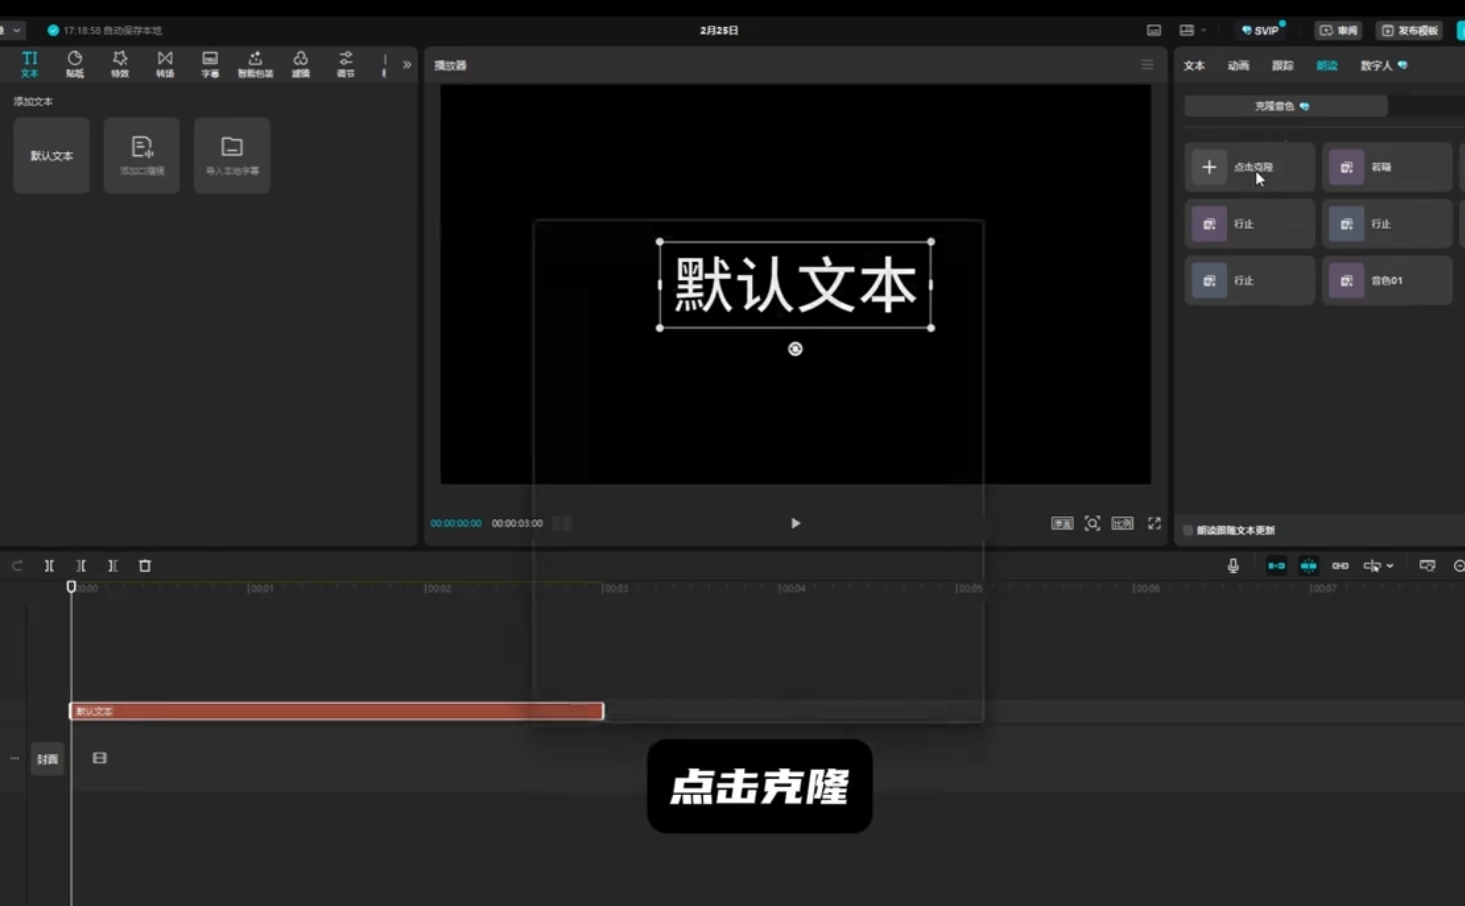
Task: Open the 特效 effects panel
Action: coord(120,64)
